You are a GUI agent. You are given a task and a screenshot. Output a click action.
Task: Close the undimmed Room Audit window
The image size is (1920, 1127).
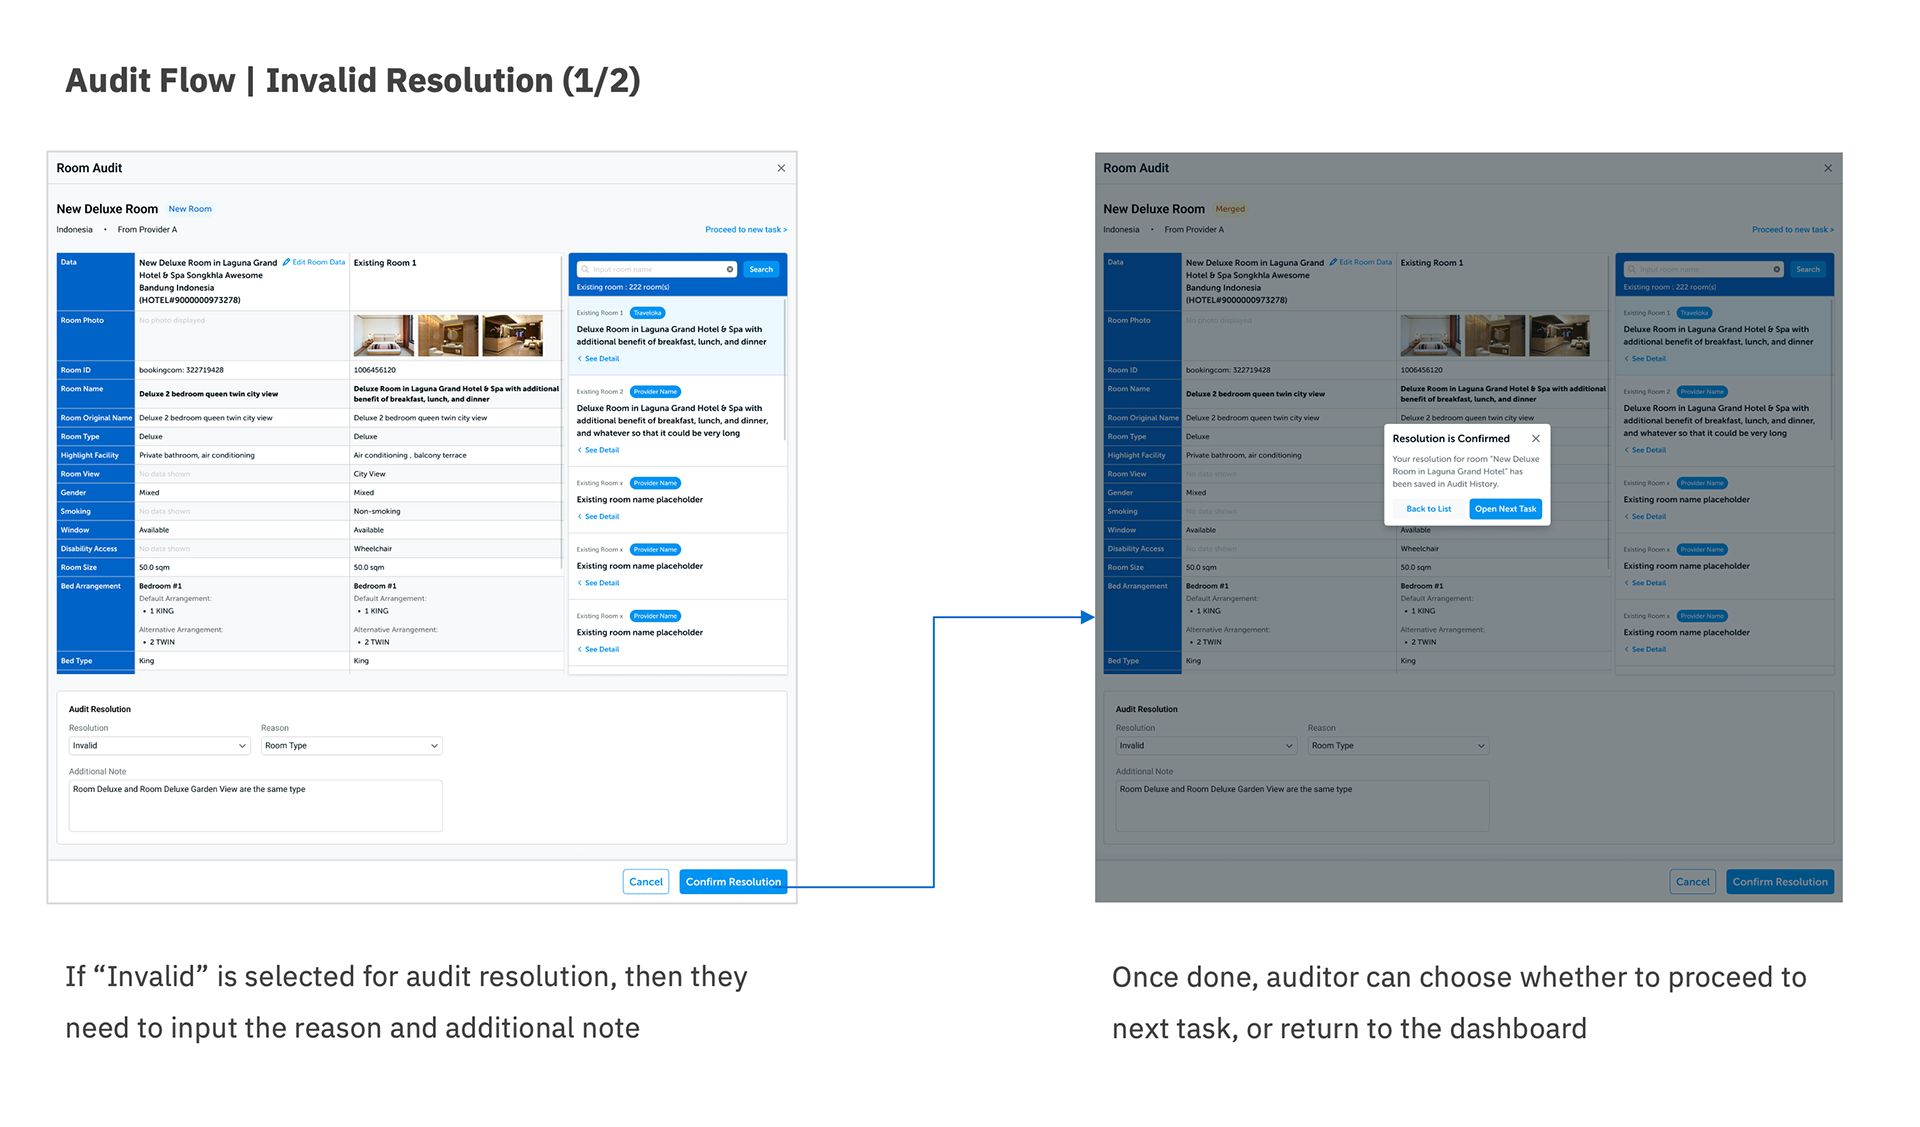781,168
